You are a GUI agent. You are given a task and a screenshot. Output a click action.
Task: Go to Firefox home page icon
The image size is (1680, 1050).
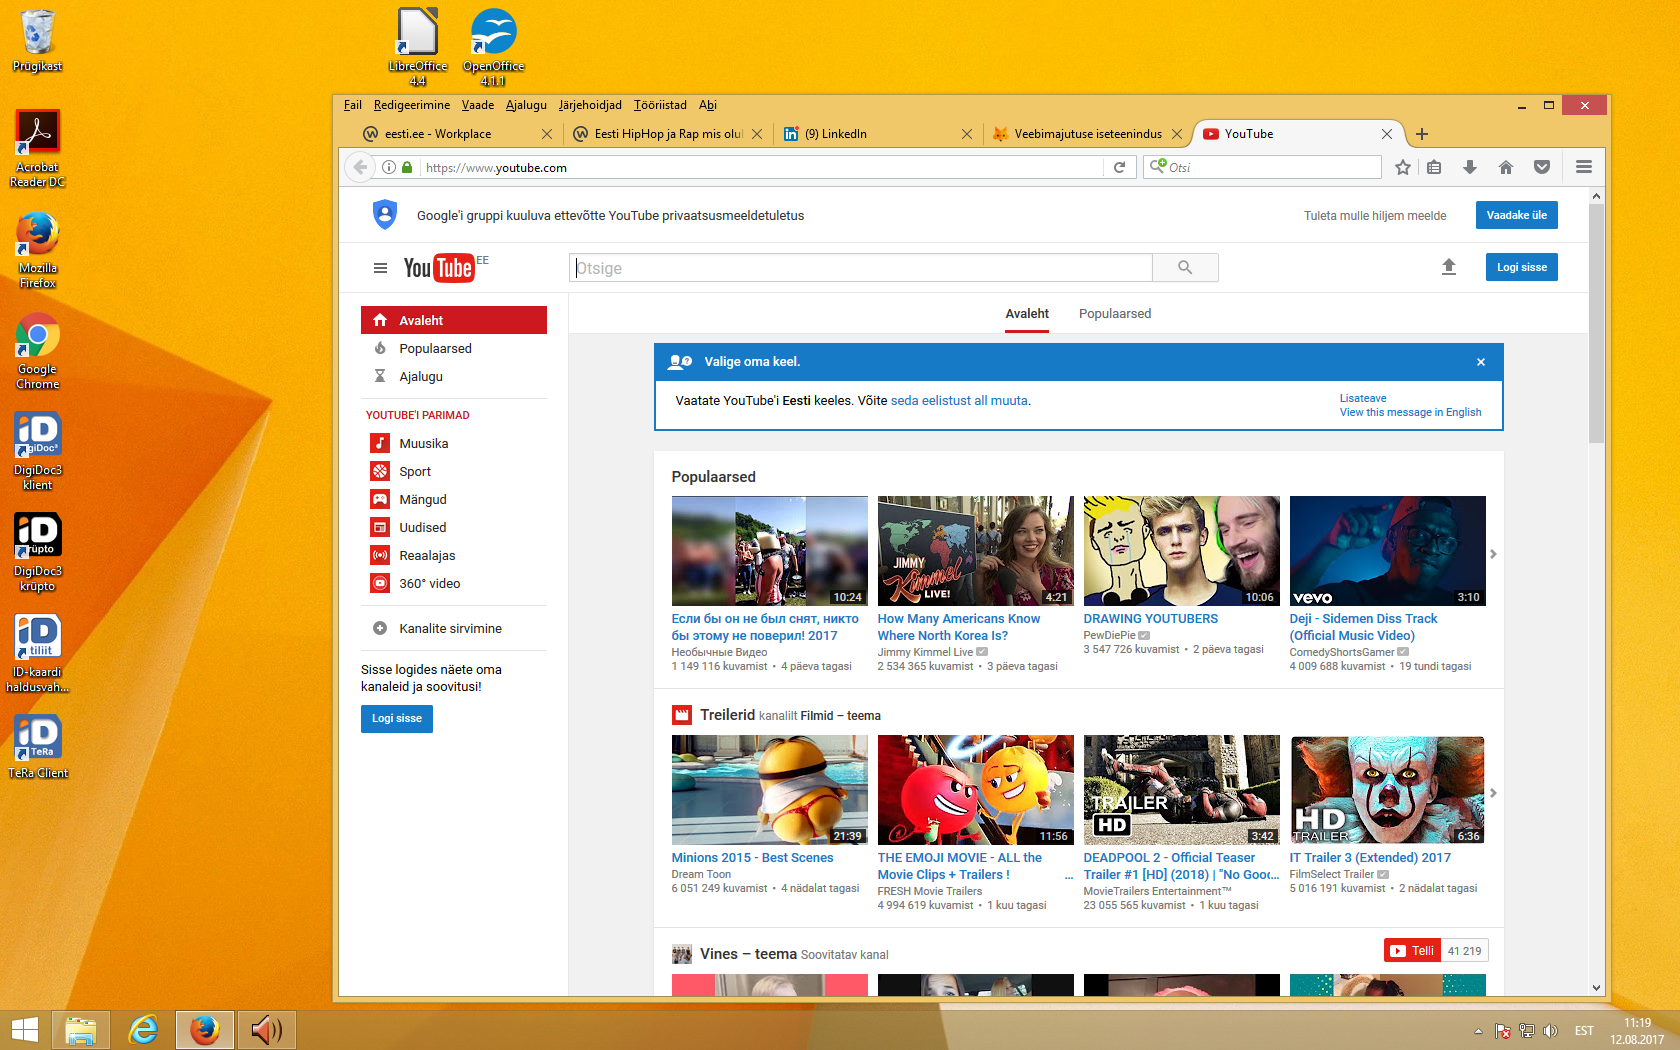tap(1505, 168)
